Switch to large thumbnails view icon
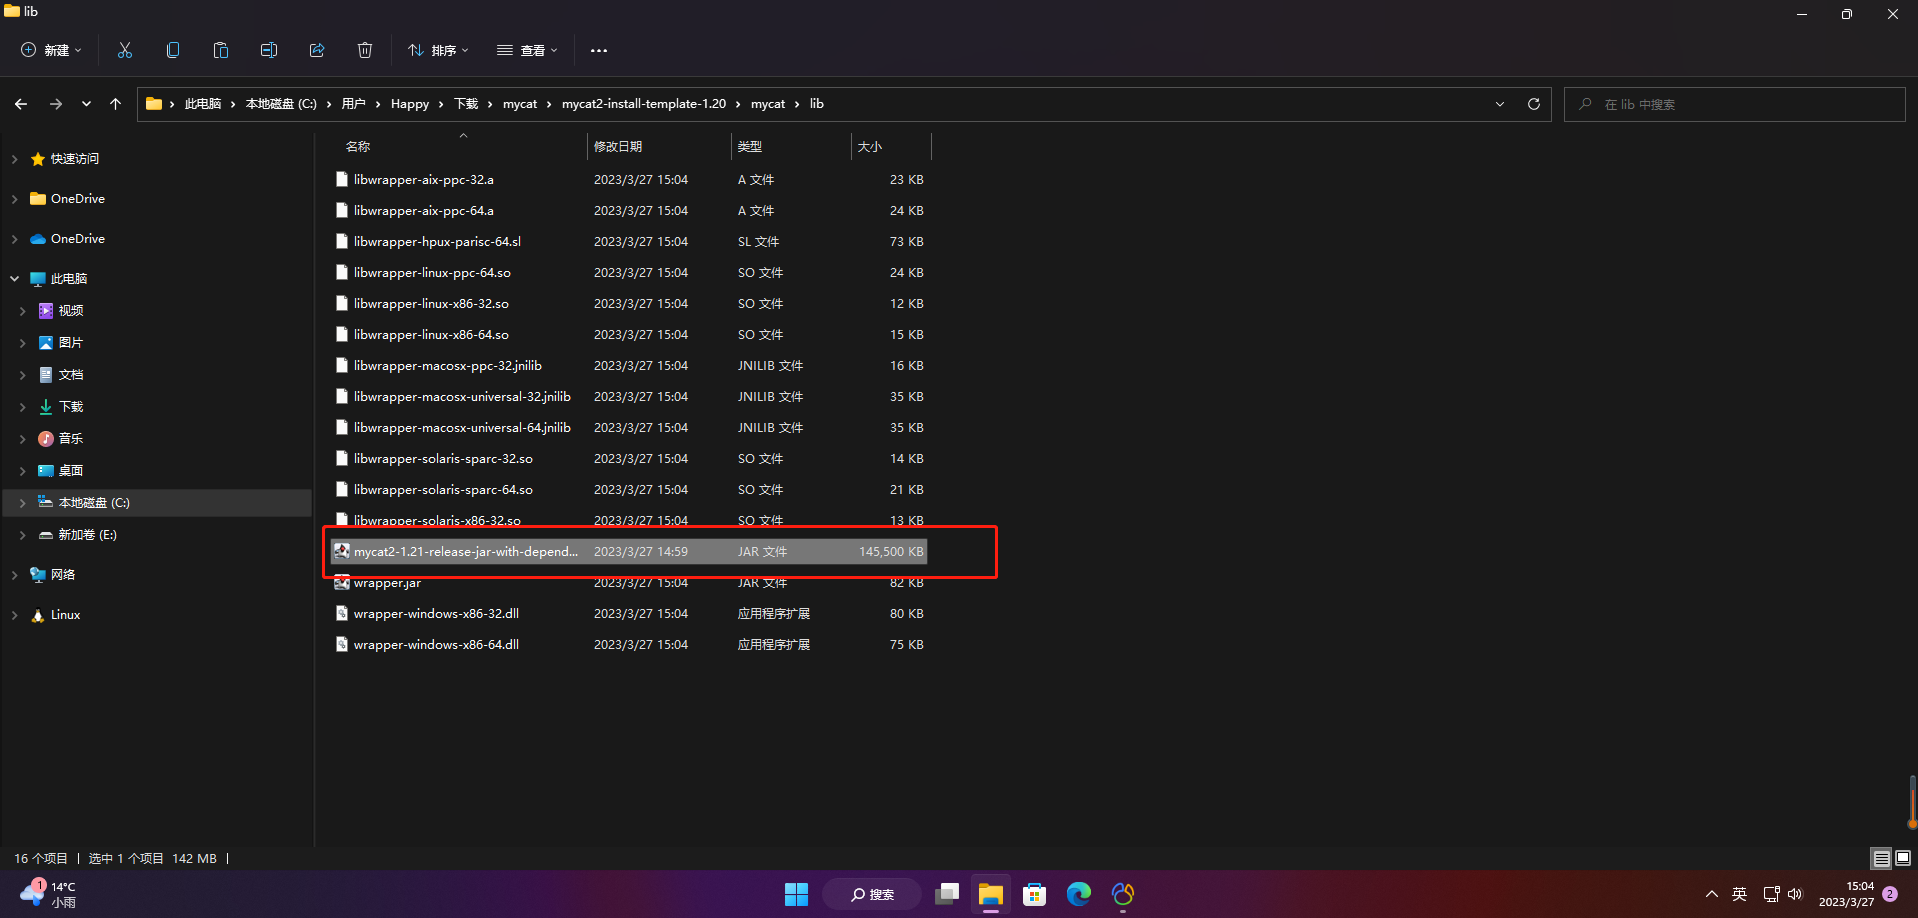 pos(1903,858)
